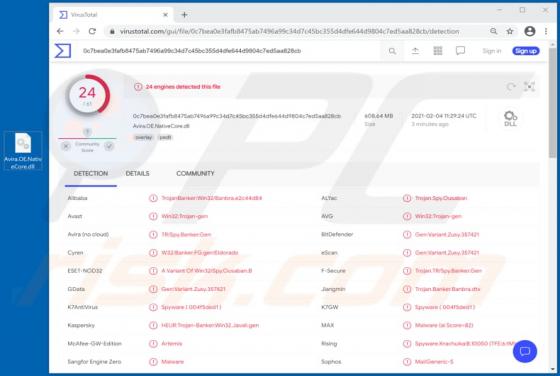Viewport: 560px width, 376px height.
Task: Click the Sign up button
Action: tap(526, 51)
